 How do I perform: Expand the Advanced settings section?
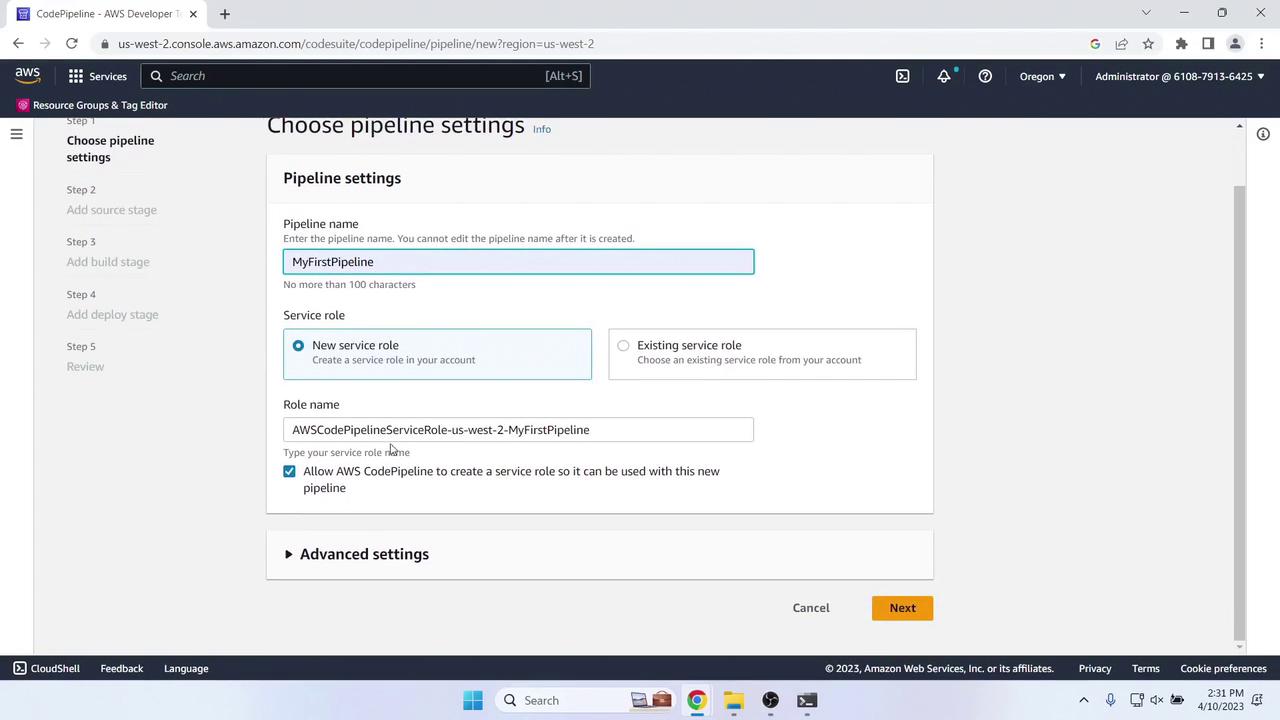pos(357,554)
